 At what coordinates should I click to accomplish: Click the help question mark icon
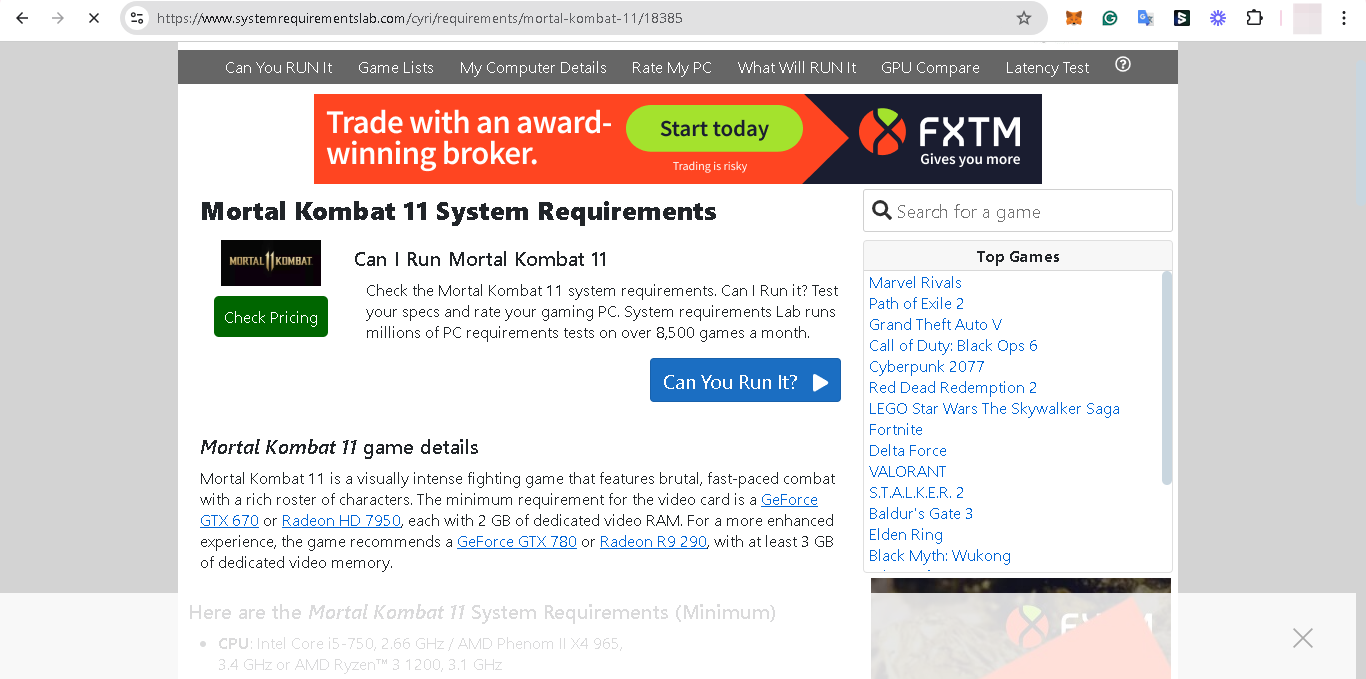click(1123, 65)
